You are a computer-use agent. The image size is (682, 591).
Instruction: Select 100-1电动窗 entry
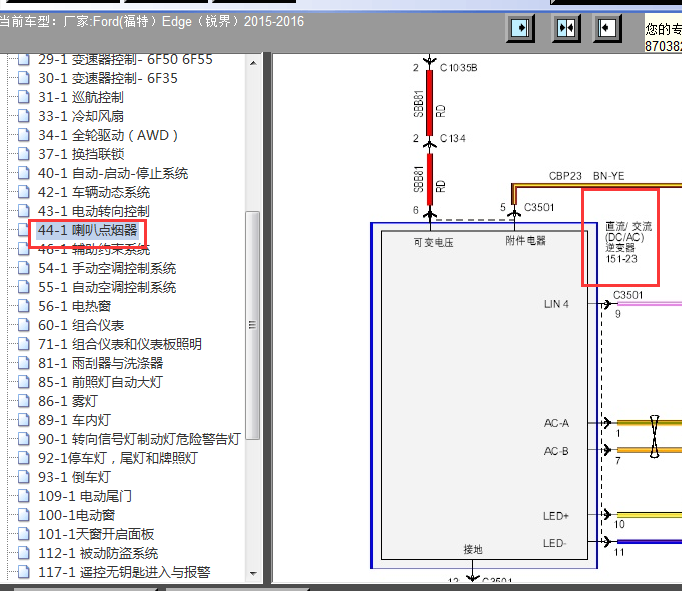[77, 515]
